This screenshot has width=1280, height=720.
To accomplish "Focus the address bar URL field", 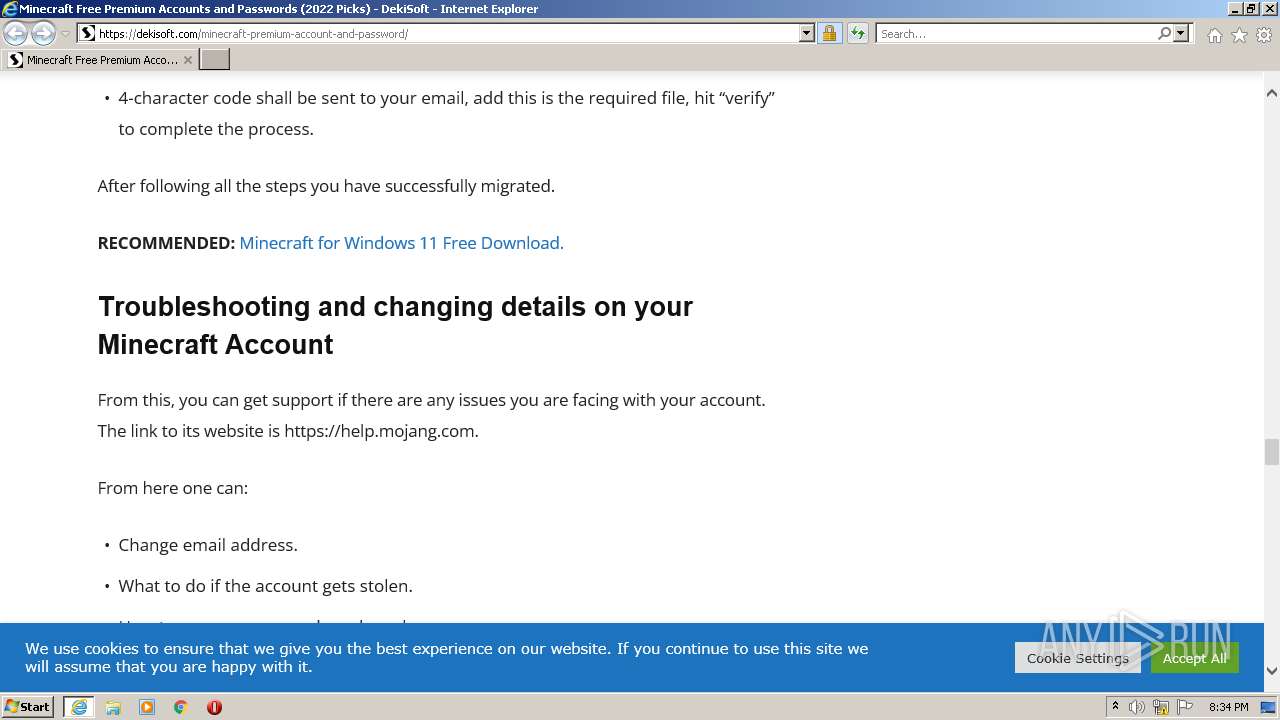I will coord(448,33).
